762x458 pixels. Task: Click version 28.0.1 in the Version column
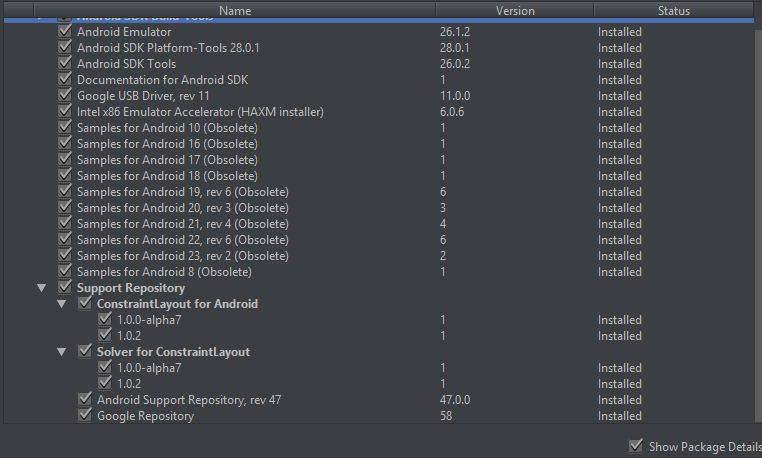(455, 48)
